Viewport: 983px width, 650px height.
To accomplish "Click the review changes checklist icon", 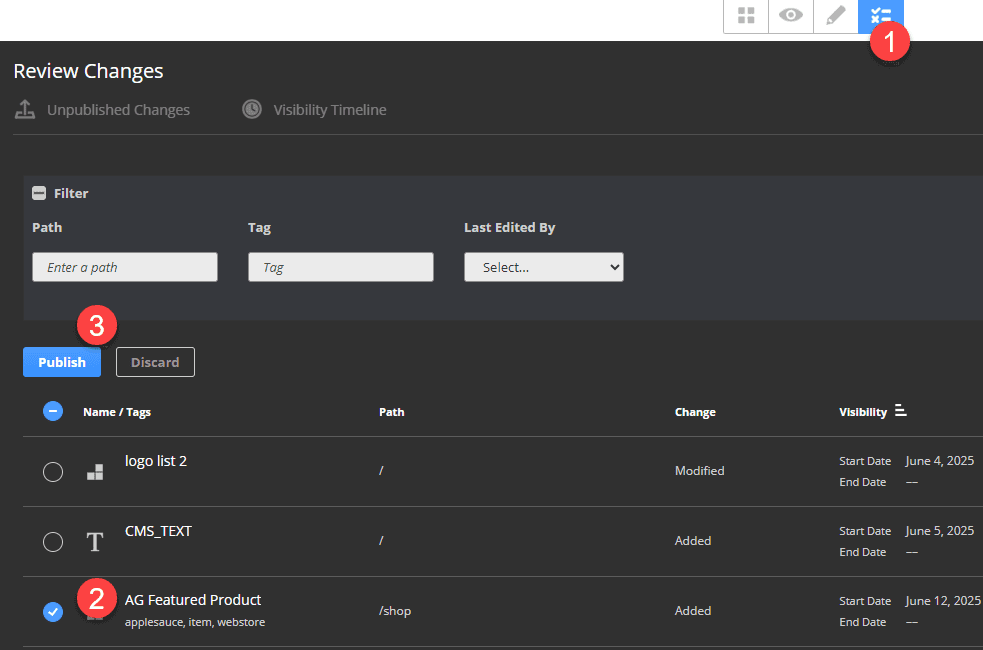I will [881, 16].
